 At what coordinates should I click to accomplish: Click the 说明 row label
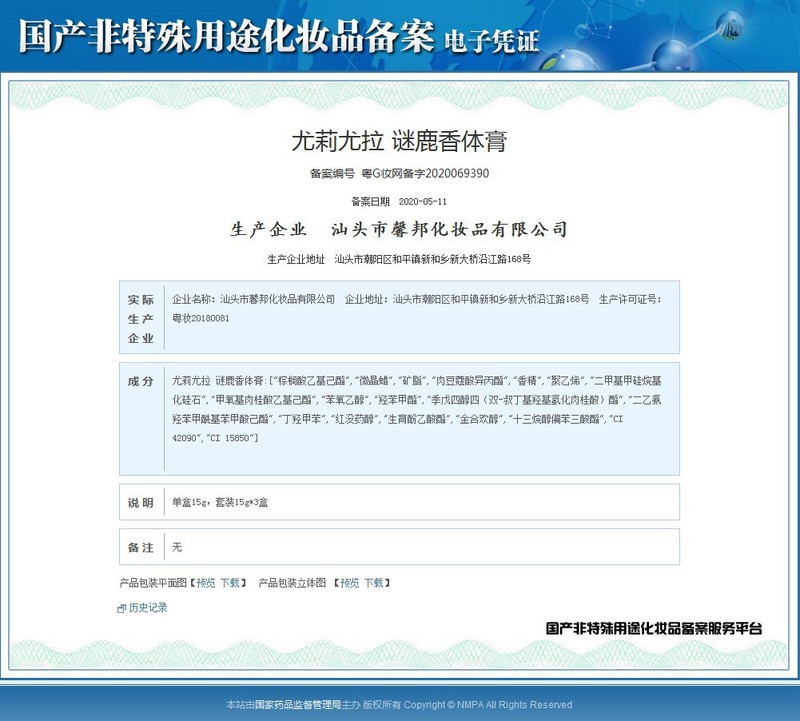click(x=141, y=503)
